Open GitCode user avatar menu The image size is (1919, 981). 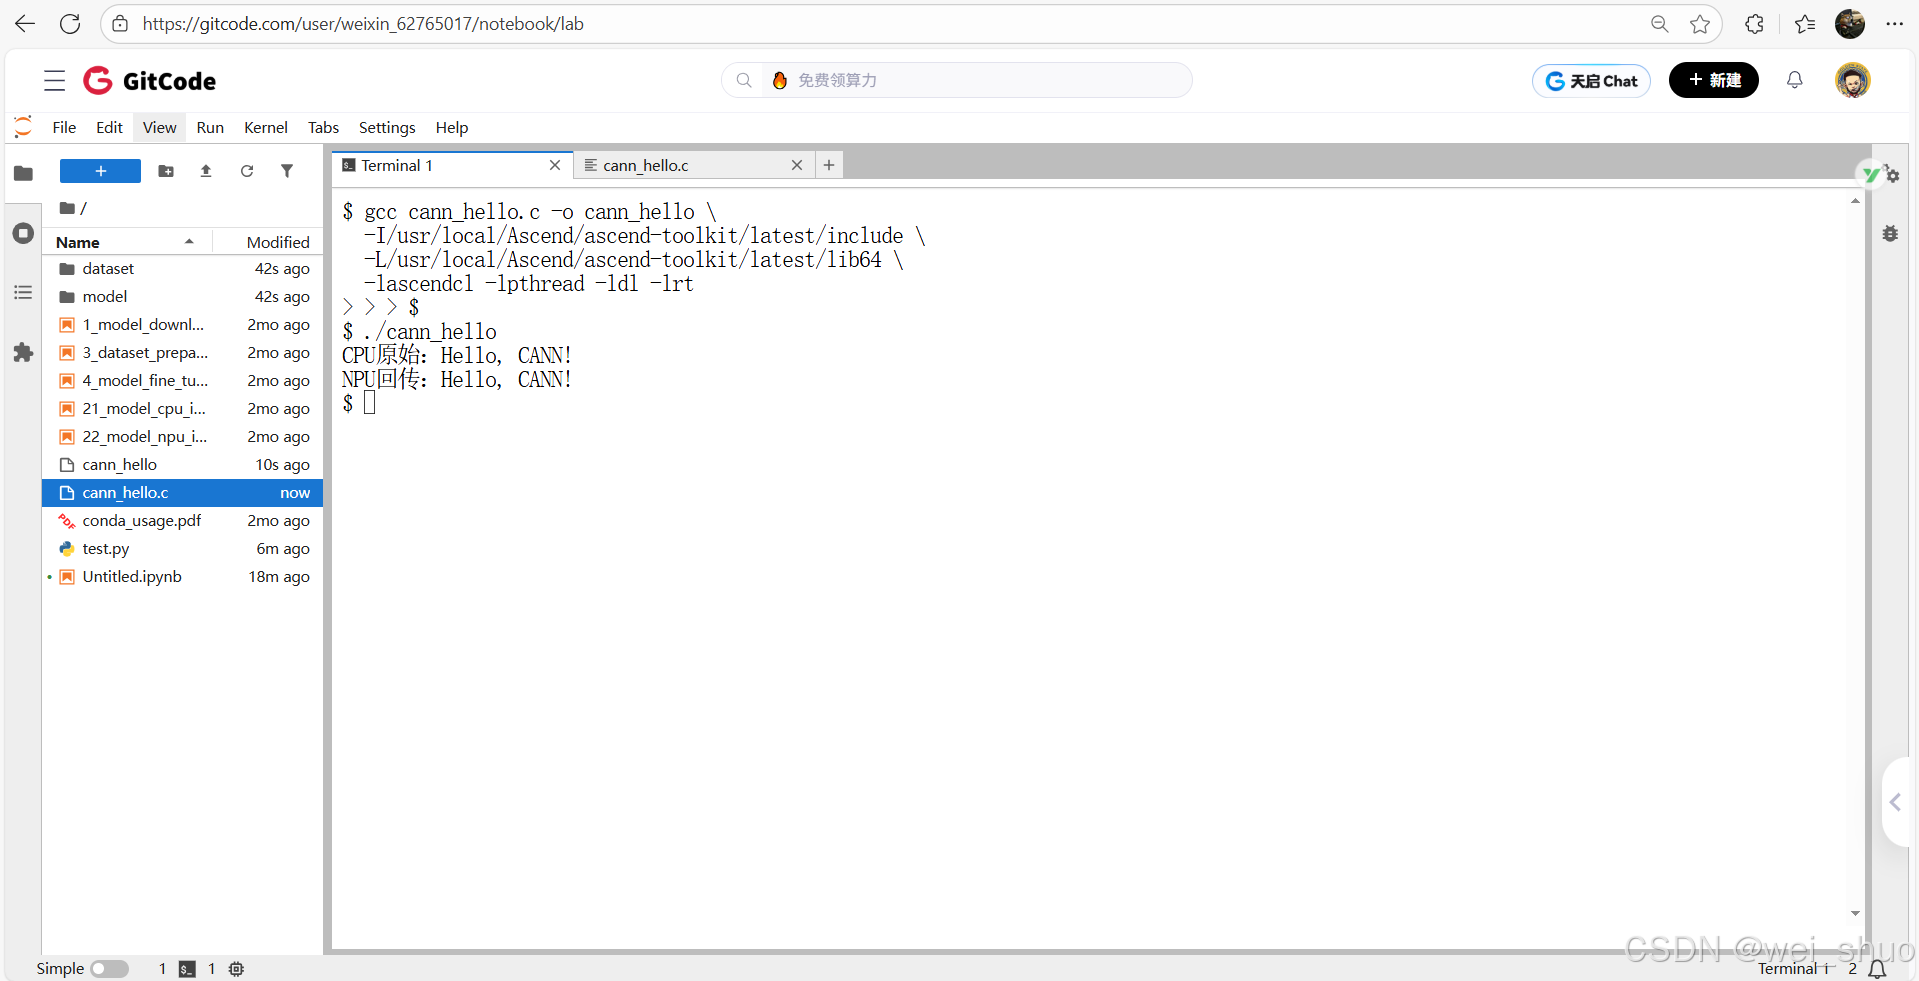1852,80
